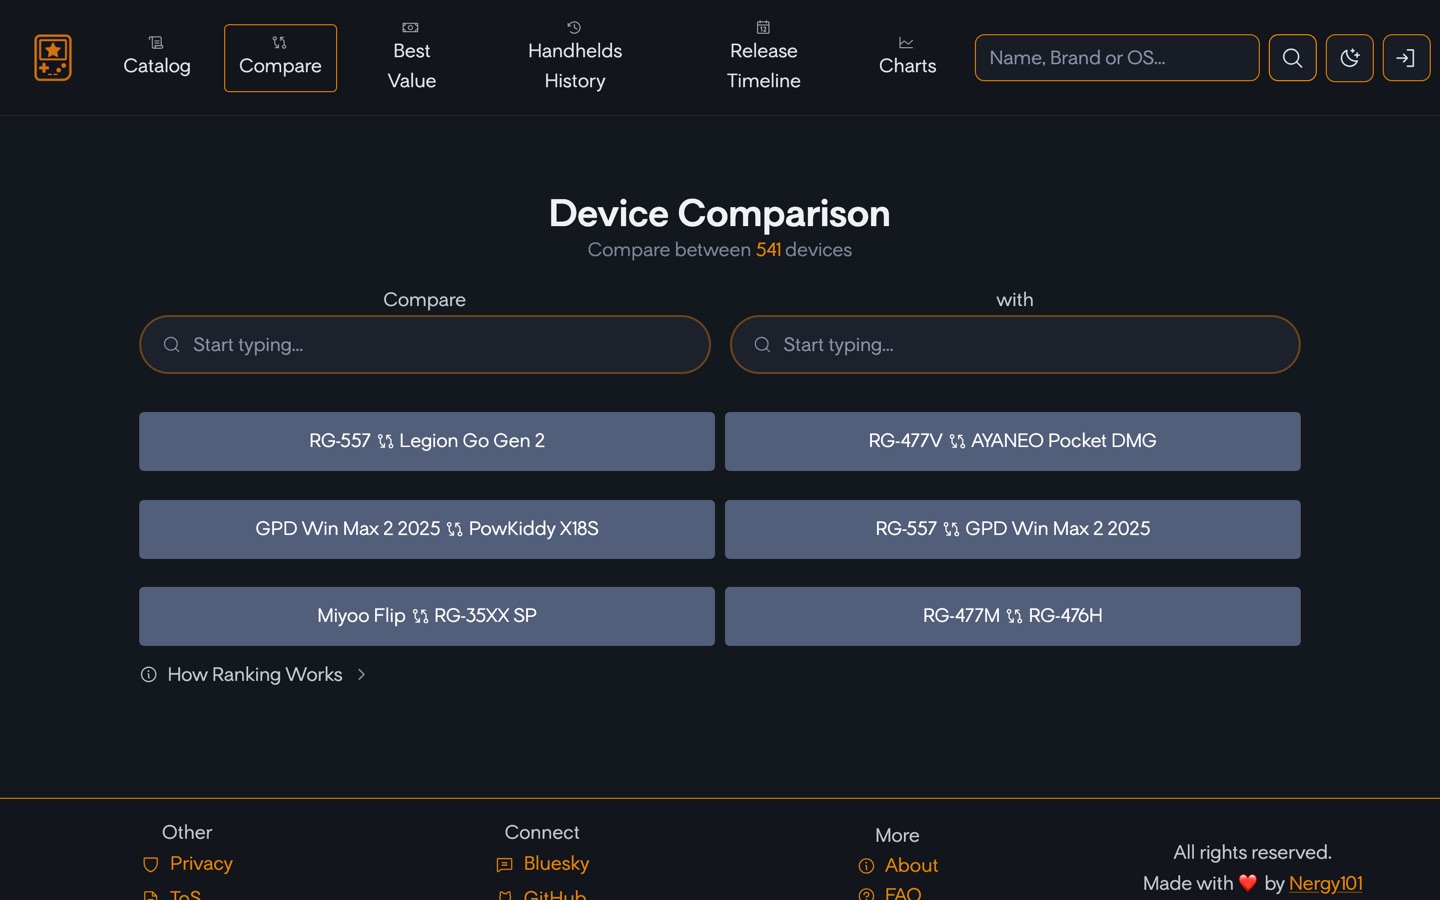
Task: Click the Best Value money icon
Action: pos(410,28)
